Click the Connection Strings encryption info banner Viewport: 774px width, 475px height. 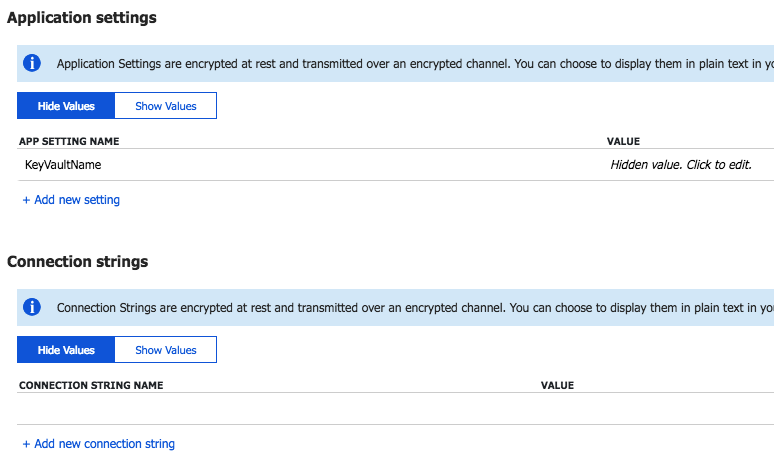(x=395, y=307)
